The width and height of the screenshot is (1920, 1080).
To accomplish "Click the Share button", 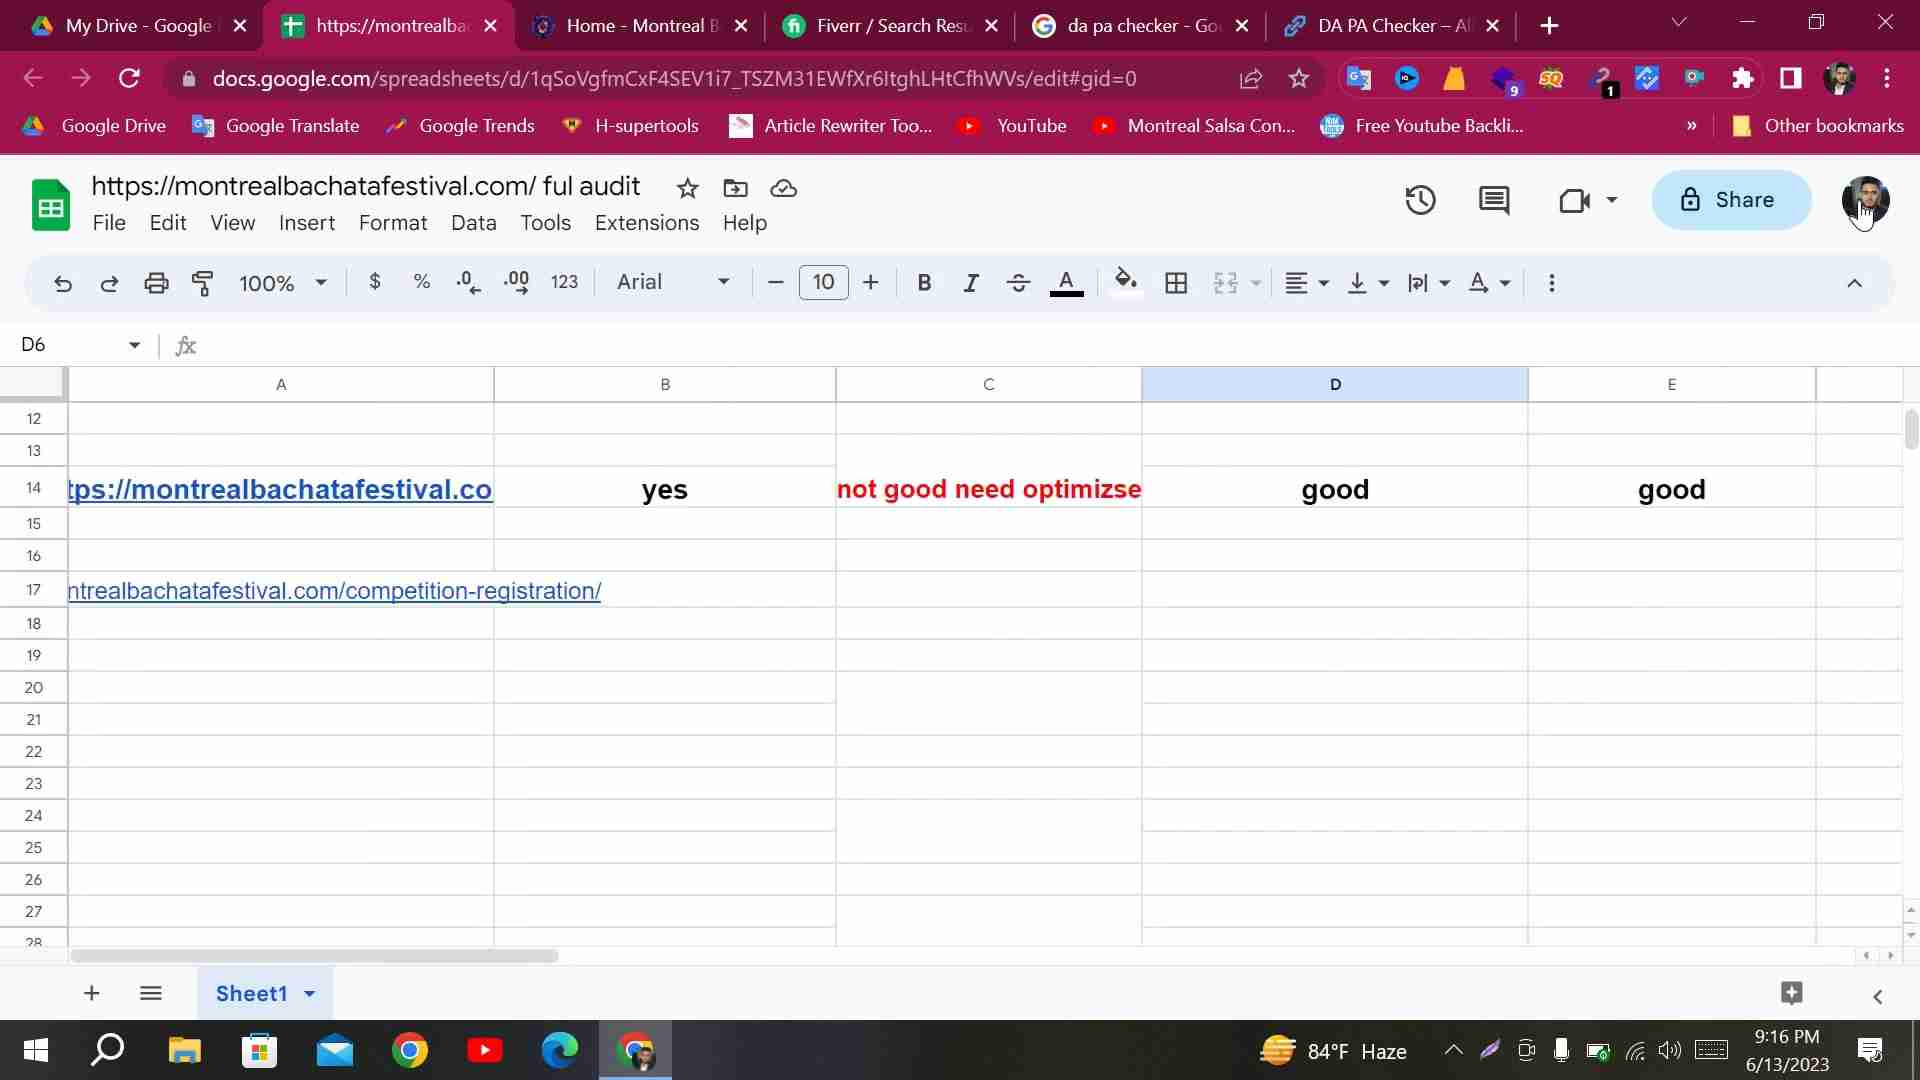I will pos(1730,200).
